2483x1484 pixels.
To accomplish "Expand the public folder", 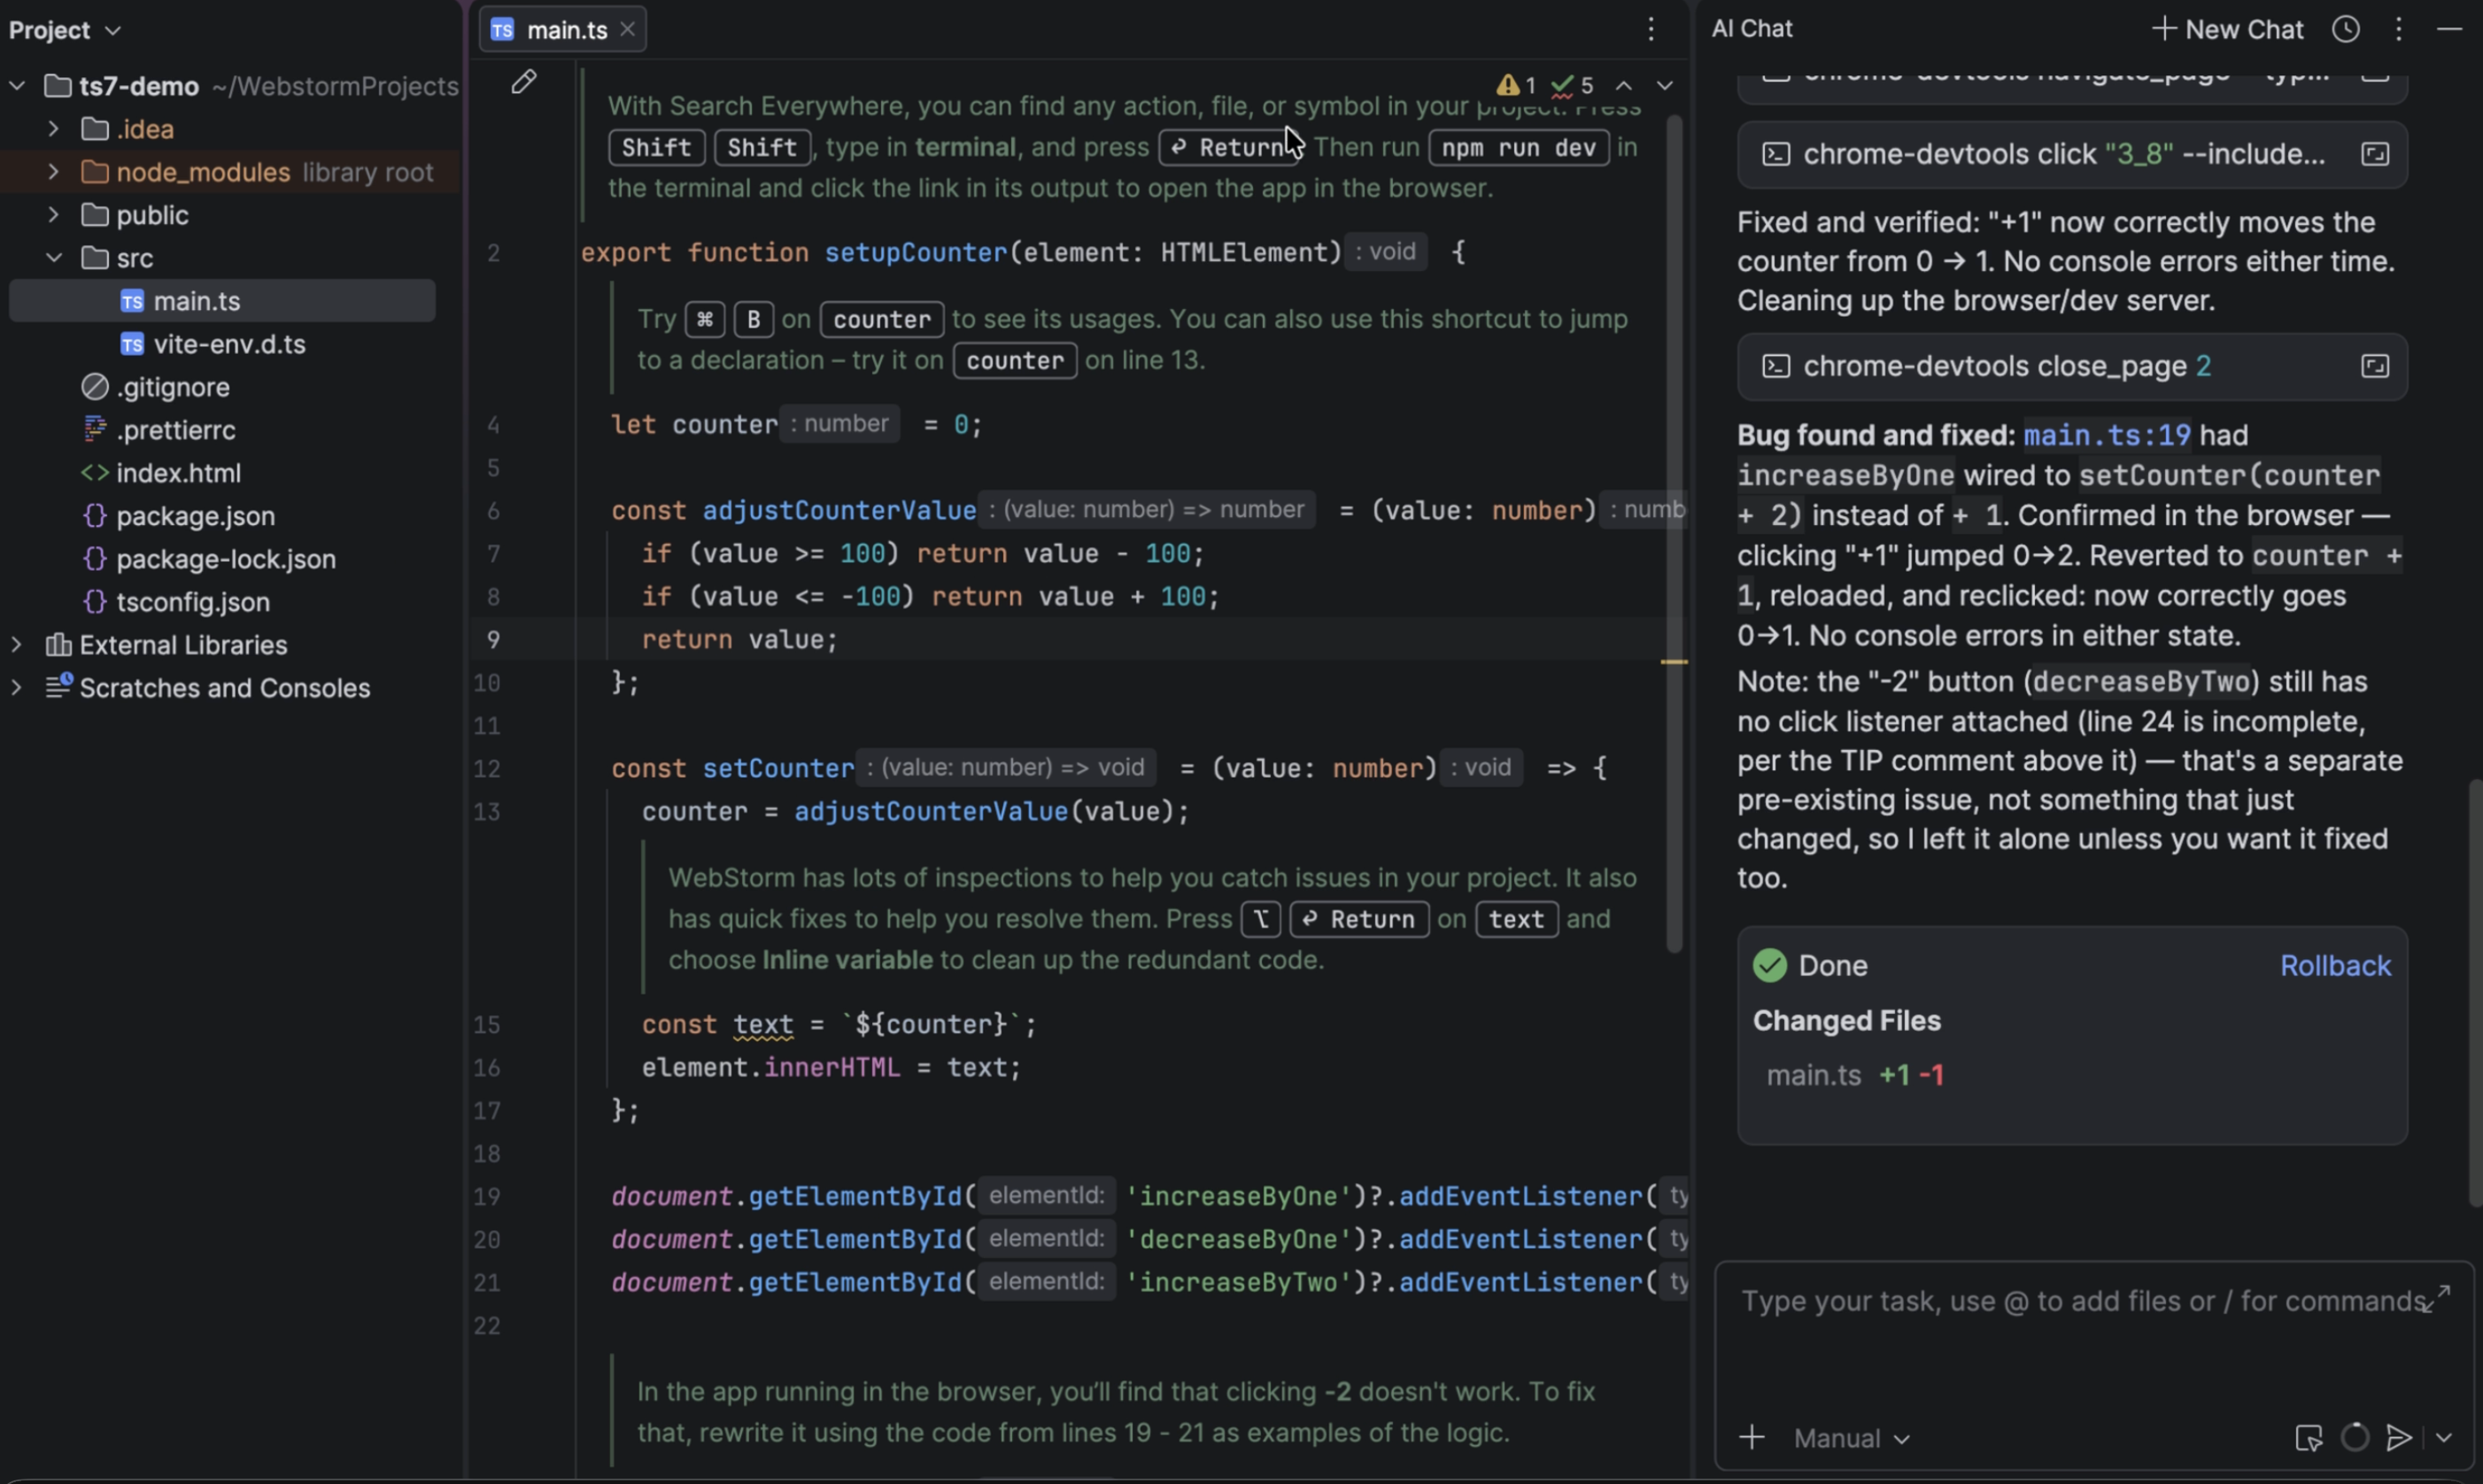I will point(54,215).
